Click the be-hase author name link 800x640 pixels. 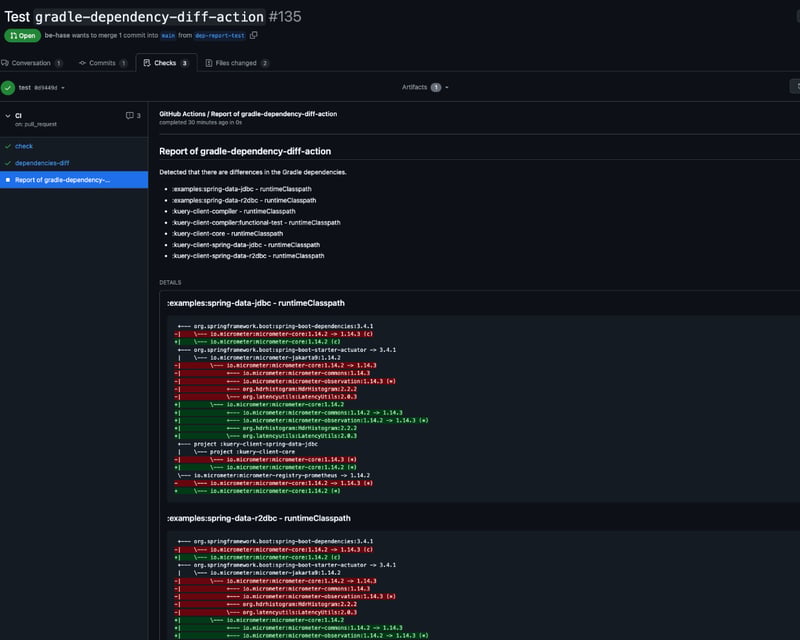pyautogui.click(x=57, y=35)
